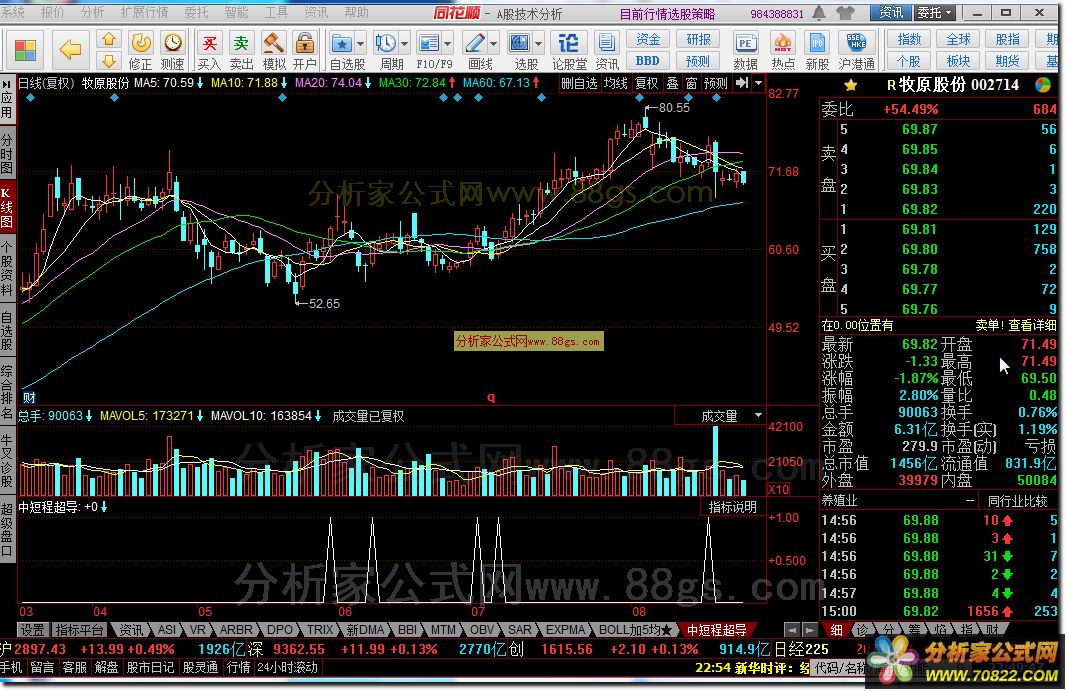Click 删自选 to remove from watchlist
Viewport: 1067px width, 691px height.
(579, 83)
